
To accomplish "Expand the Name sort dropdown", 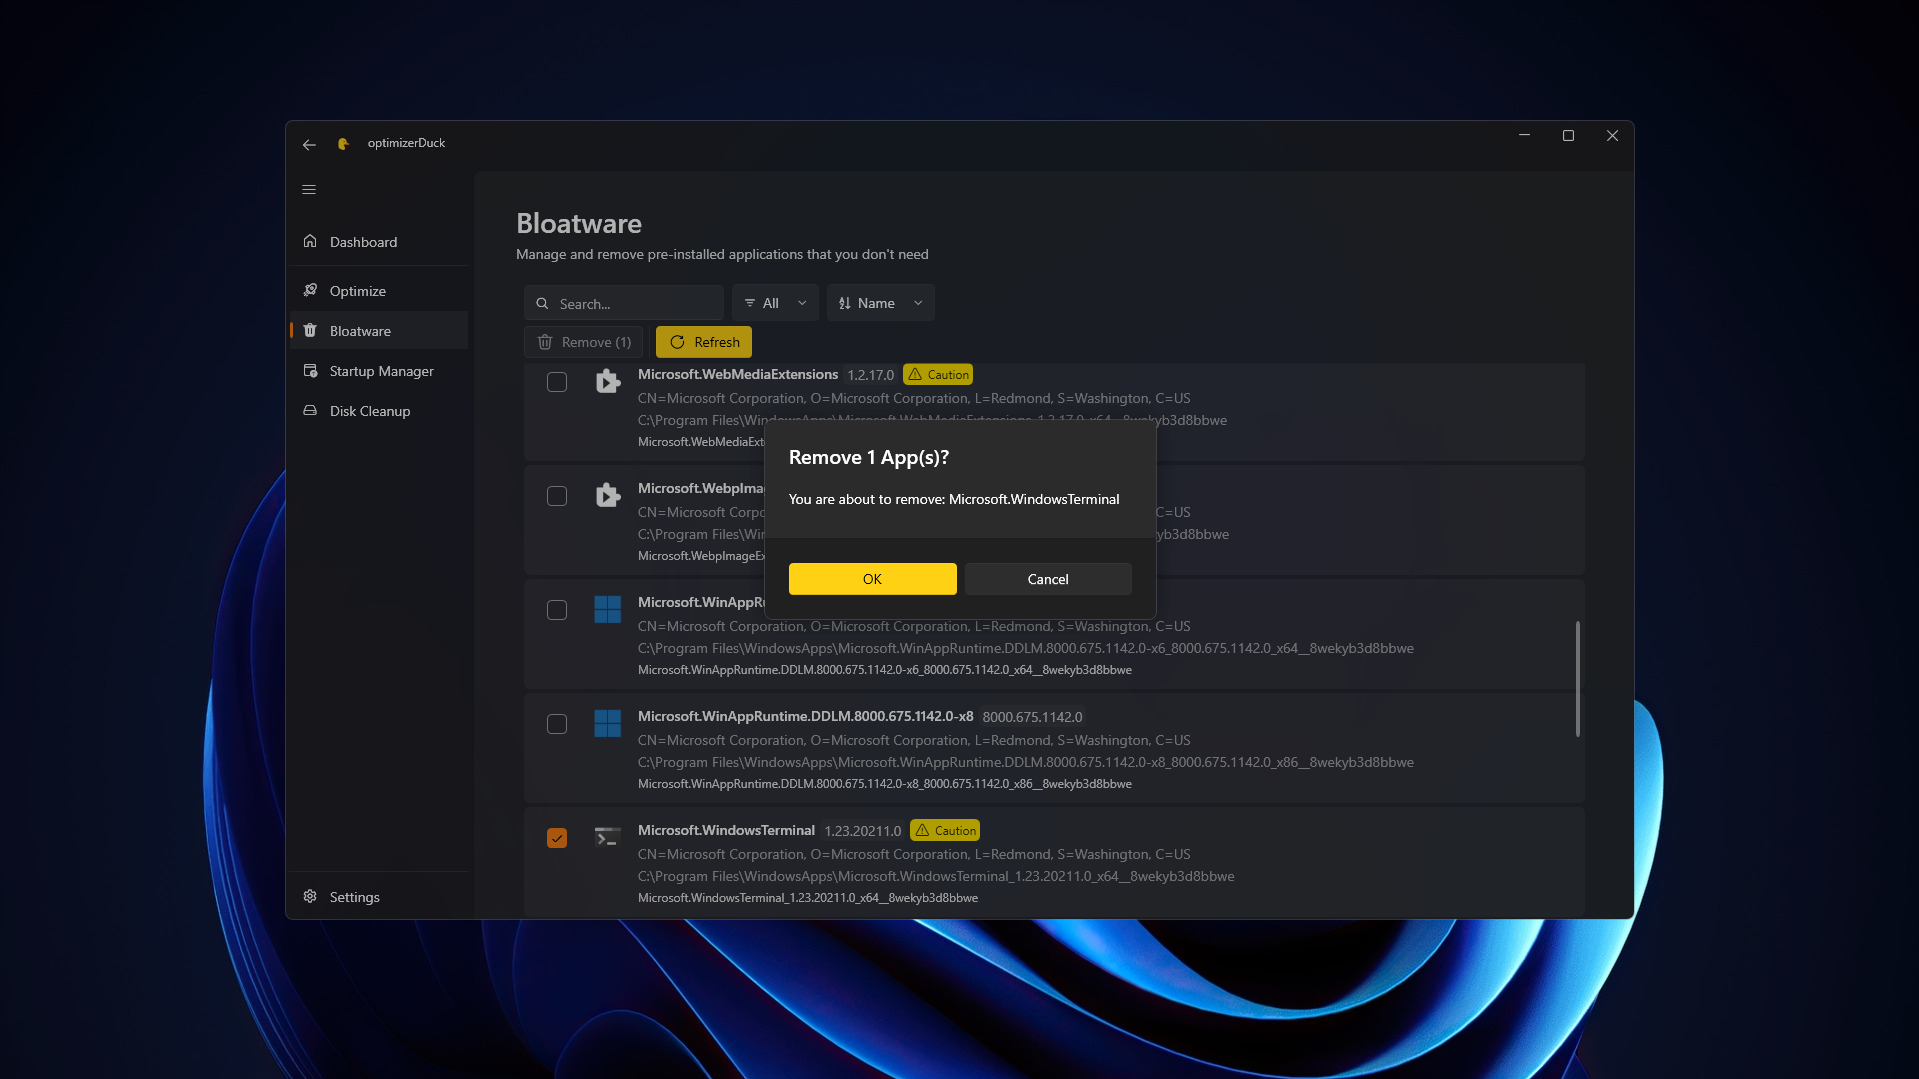I will (880, 303).
